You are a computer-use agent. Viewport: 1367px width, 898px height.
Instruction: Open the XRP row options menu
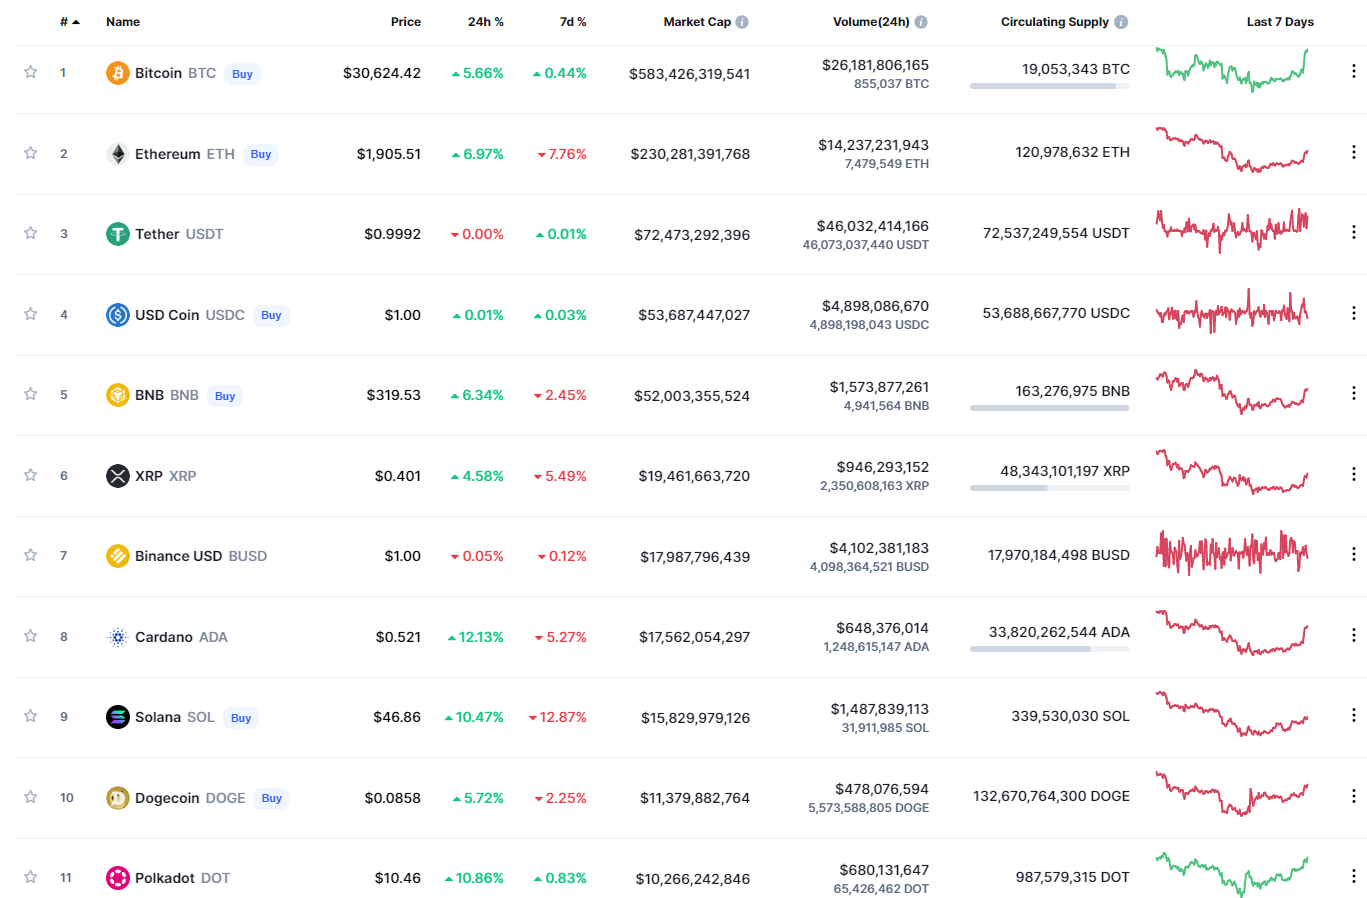[1354, 474]
